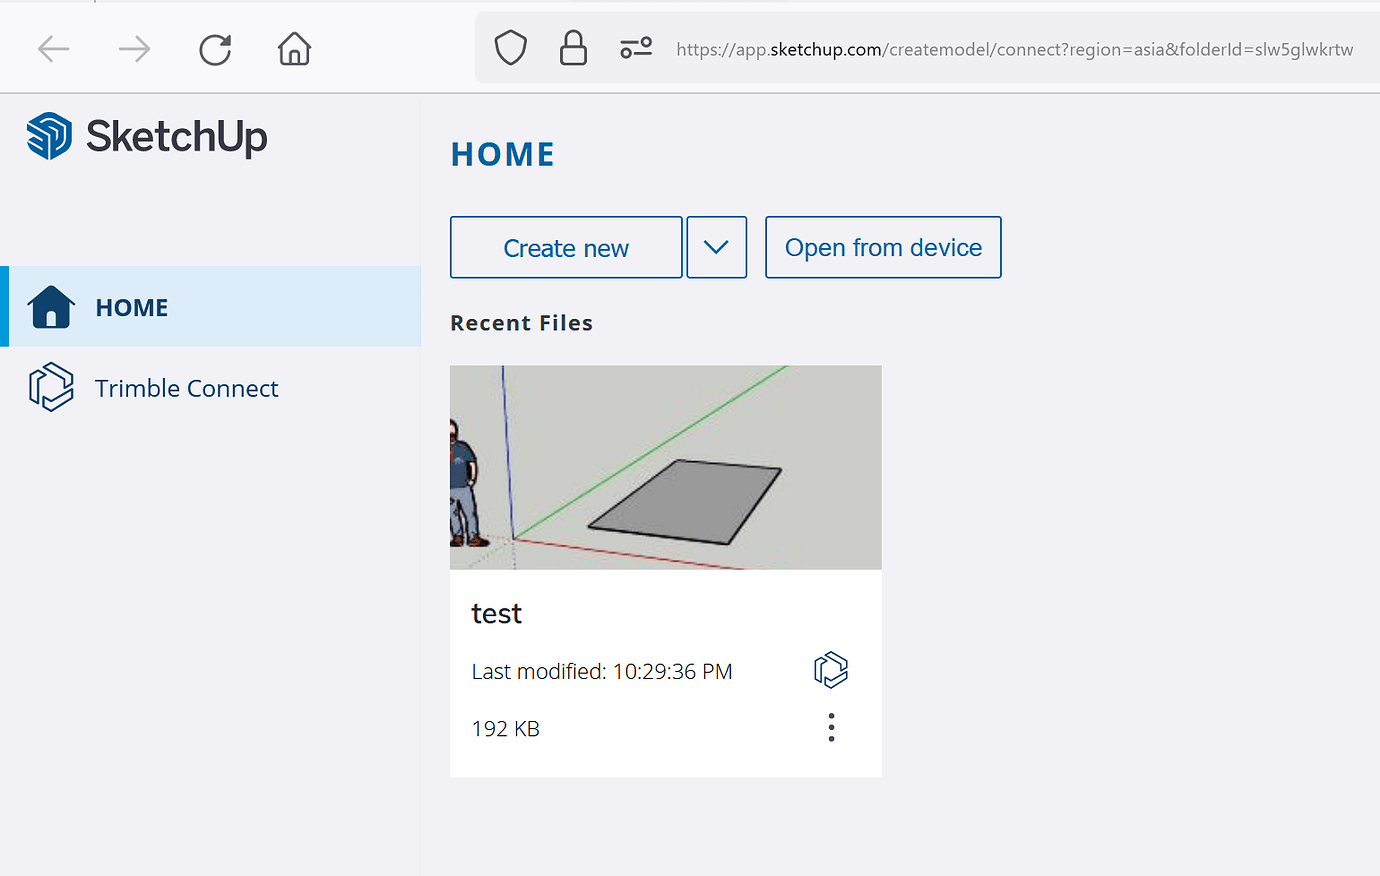Go to Trimble Connect from the sidebar
The height and width of the screenshot is (876, 1380).
[186, 388]
